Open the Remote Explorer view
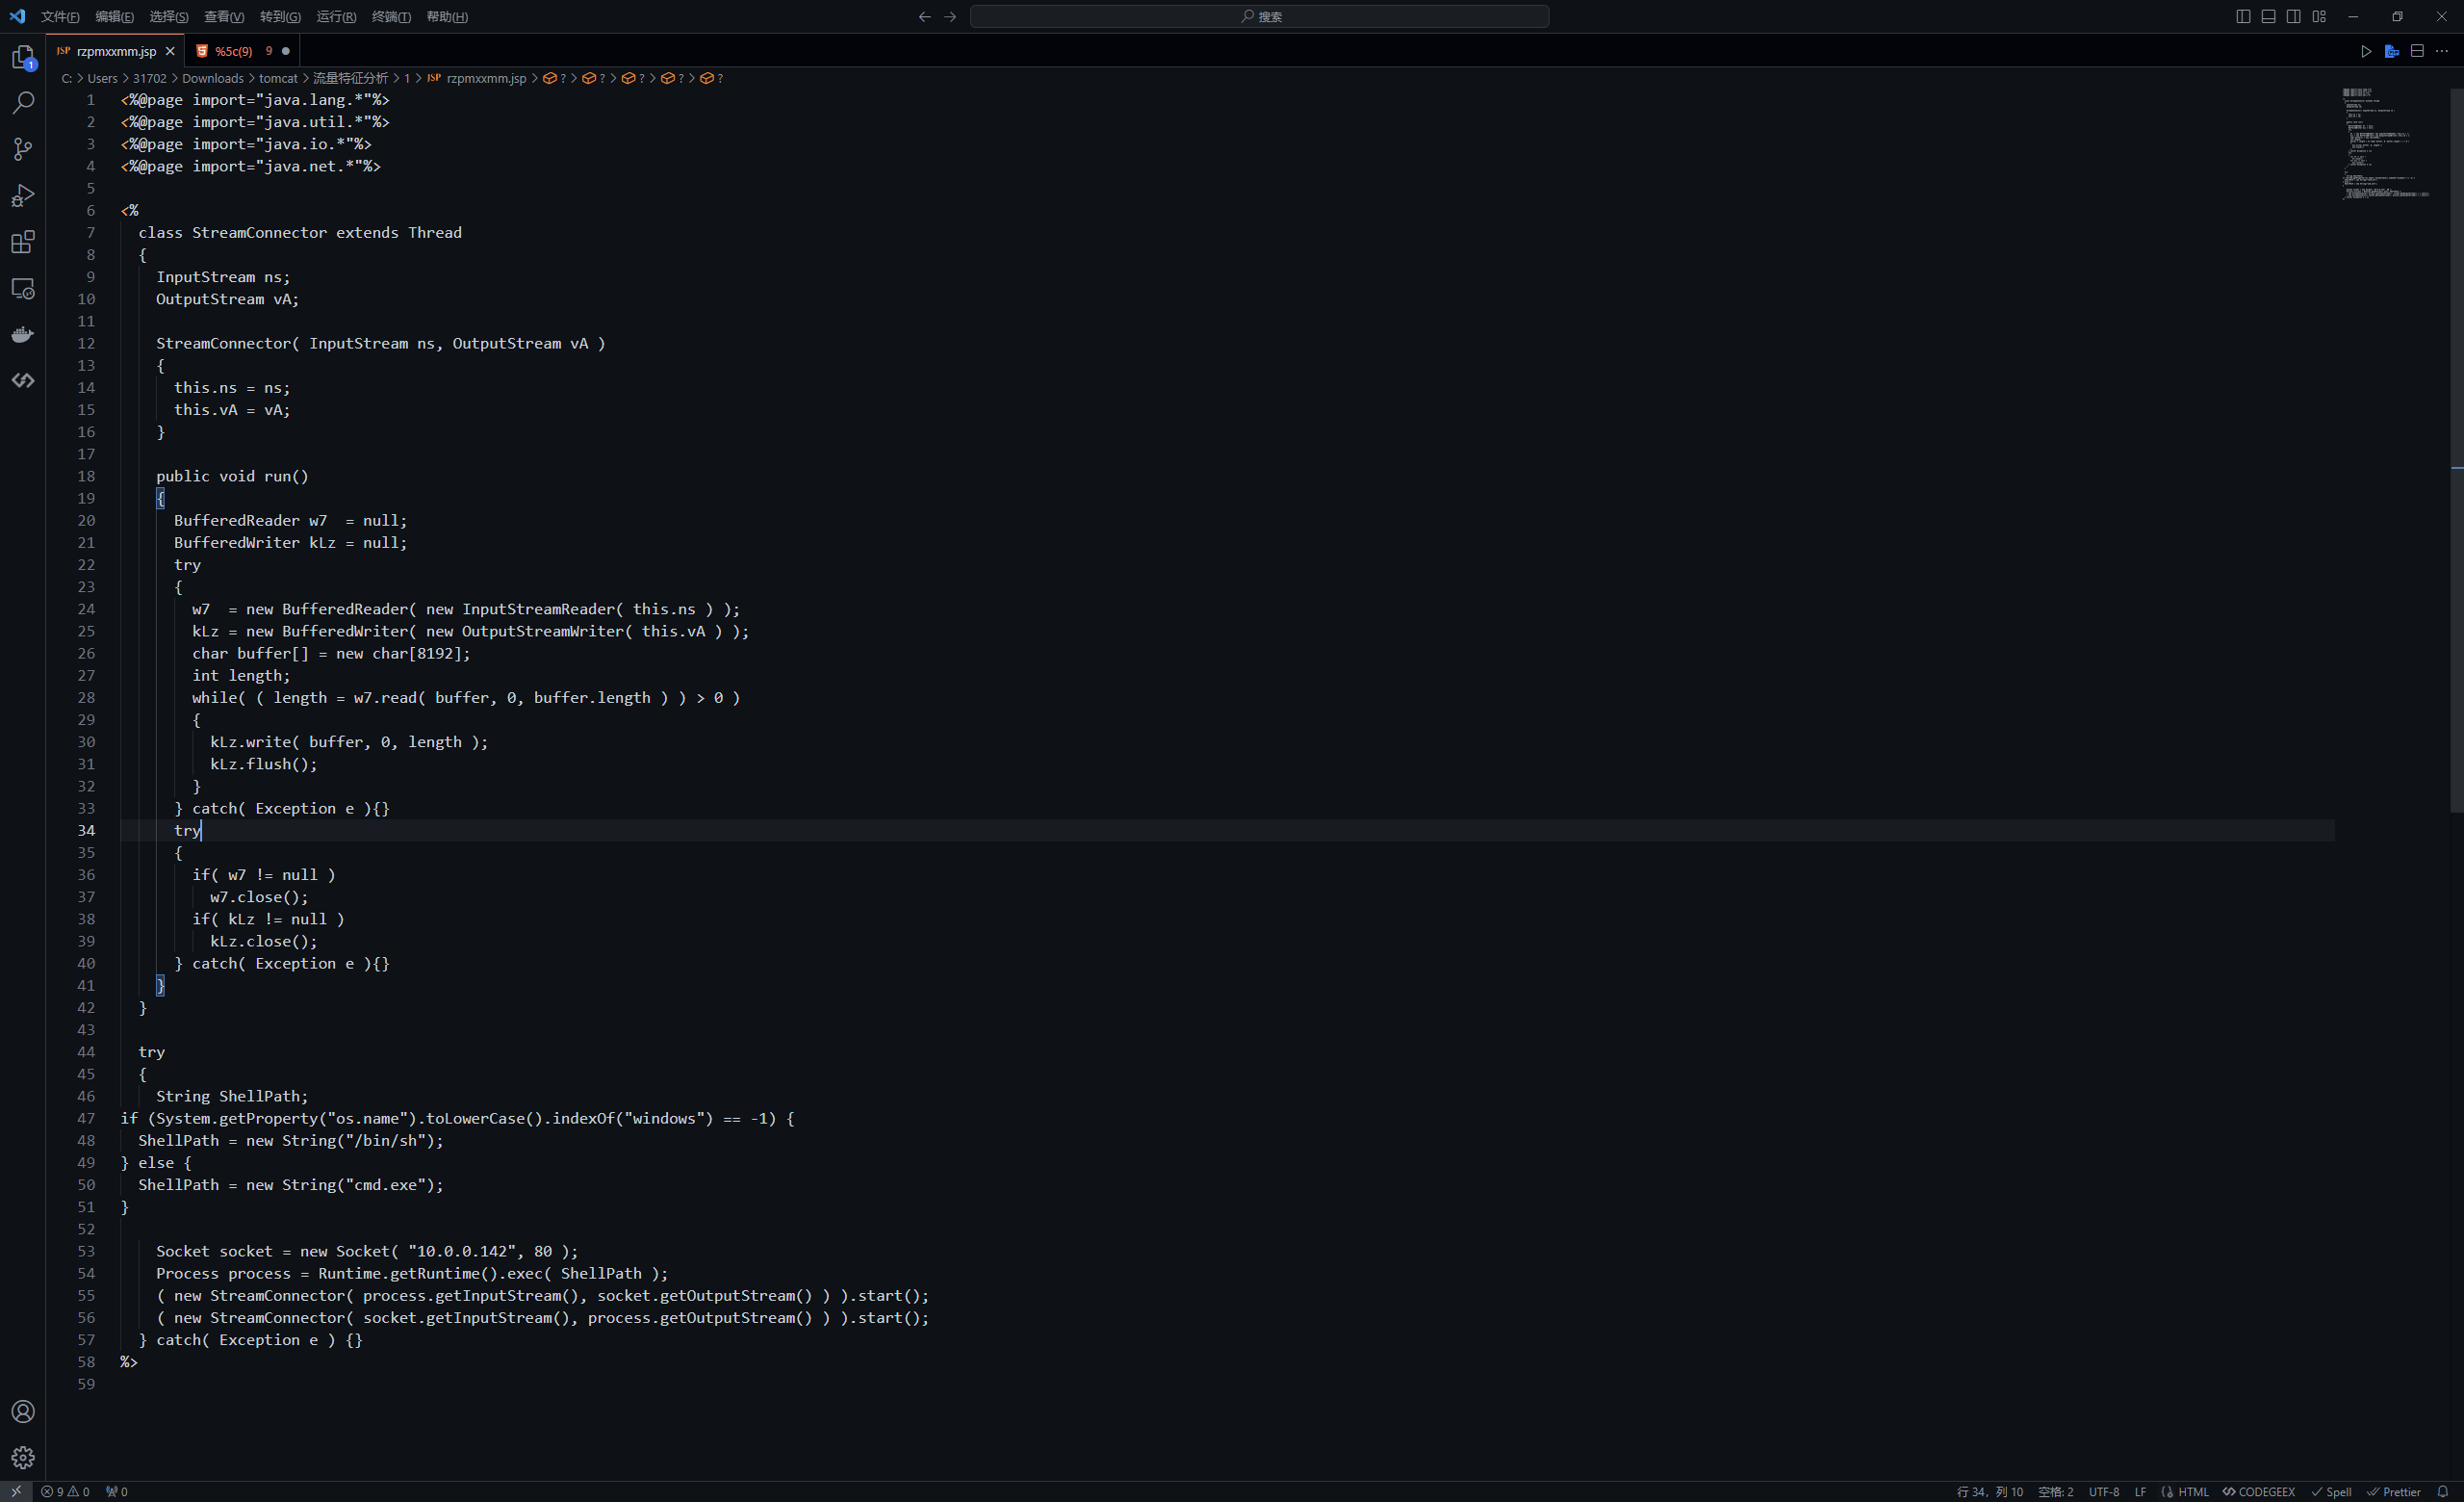 tap(23, 288)
